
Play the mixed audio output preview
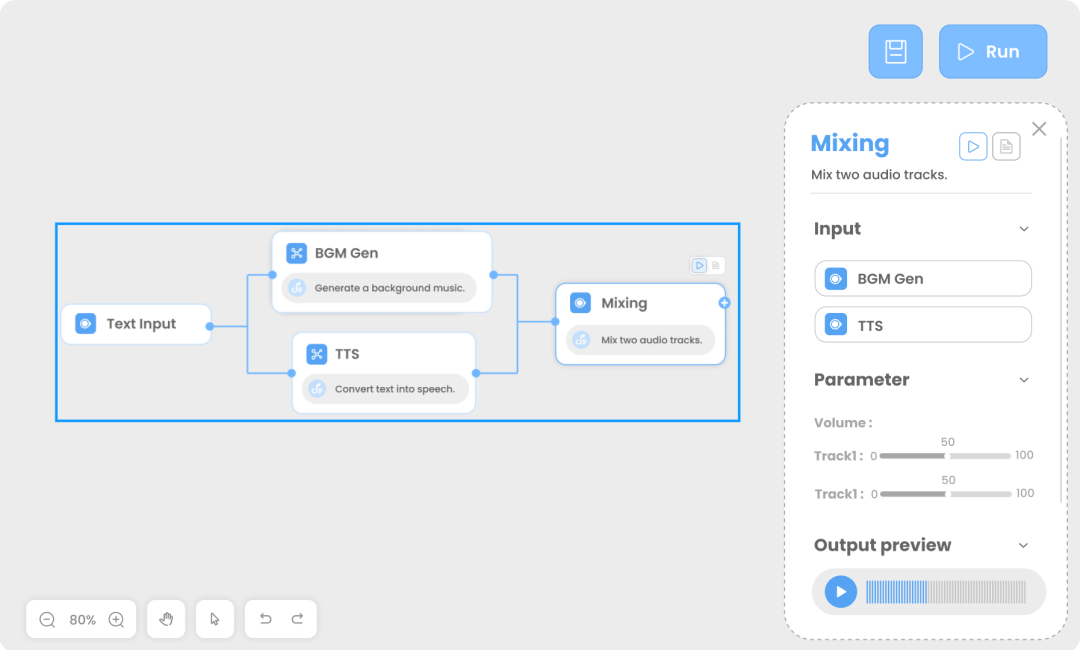click(839, 591)
